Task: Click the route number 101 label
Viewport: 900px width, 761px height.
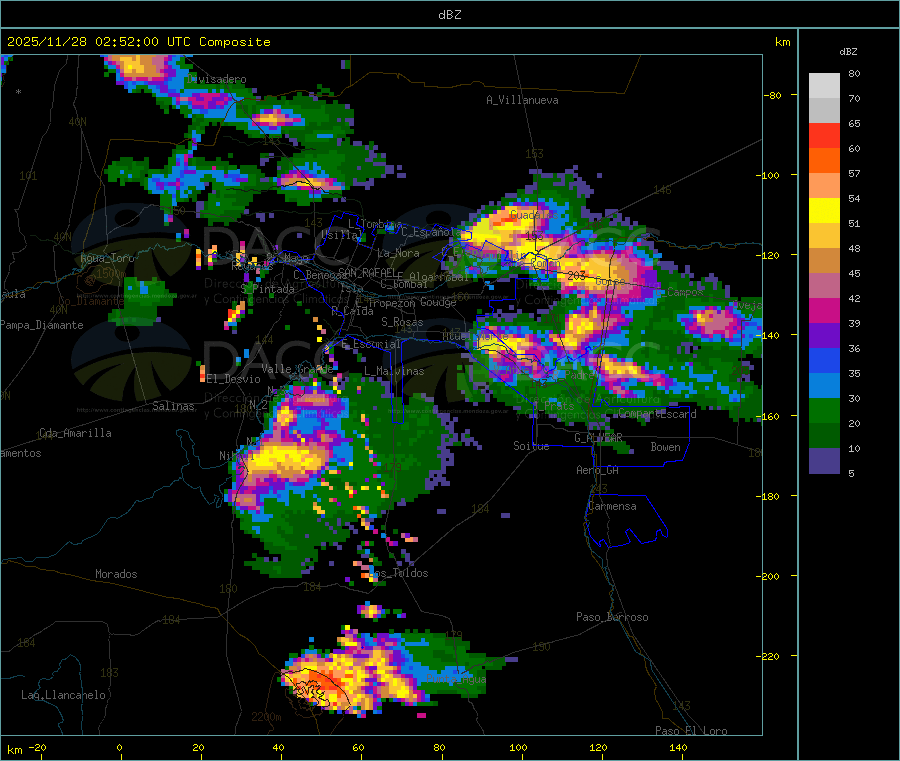Action: click(x=28, y=176)
